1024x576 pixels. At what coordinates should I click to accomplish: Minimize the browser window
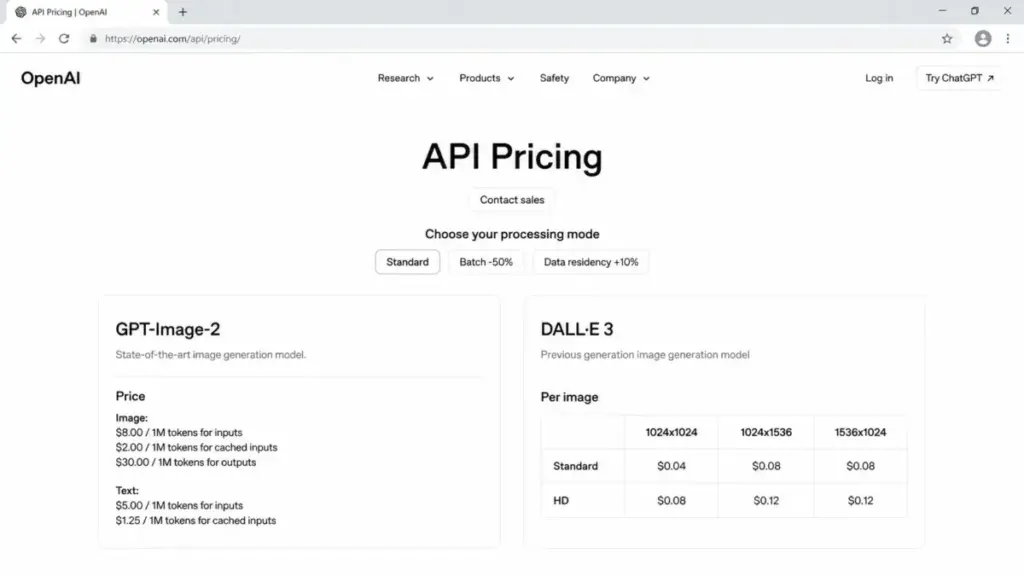(942, 11)
